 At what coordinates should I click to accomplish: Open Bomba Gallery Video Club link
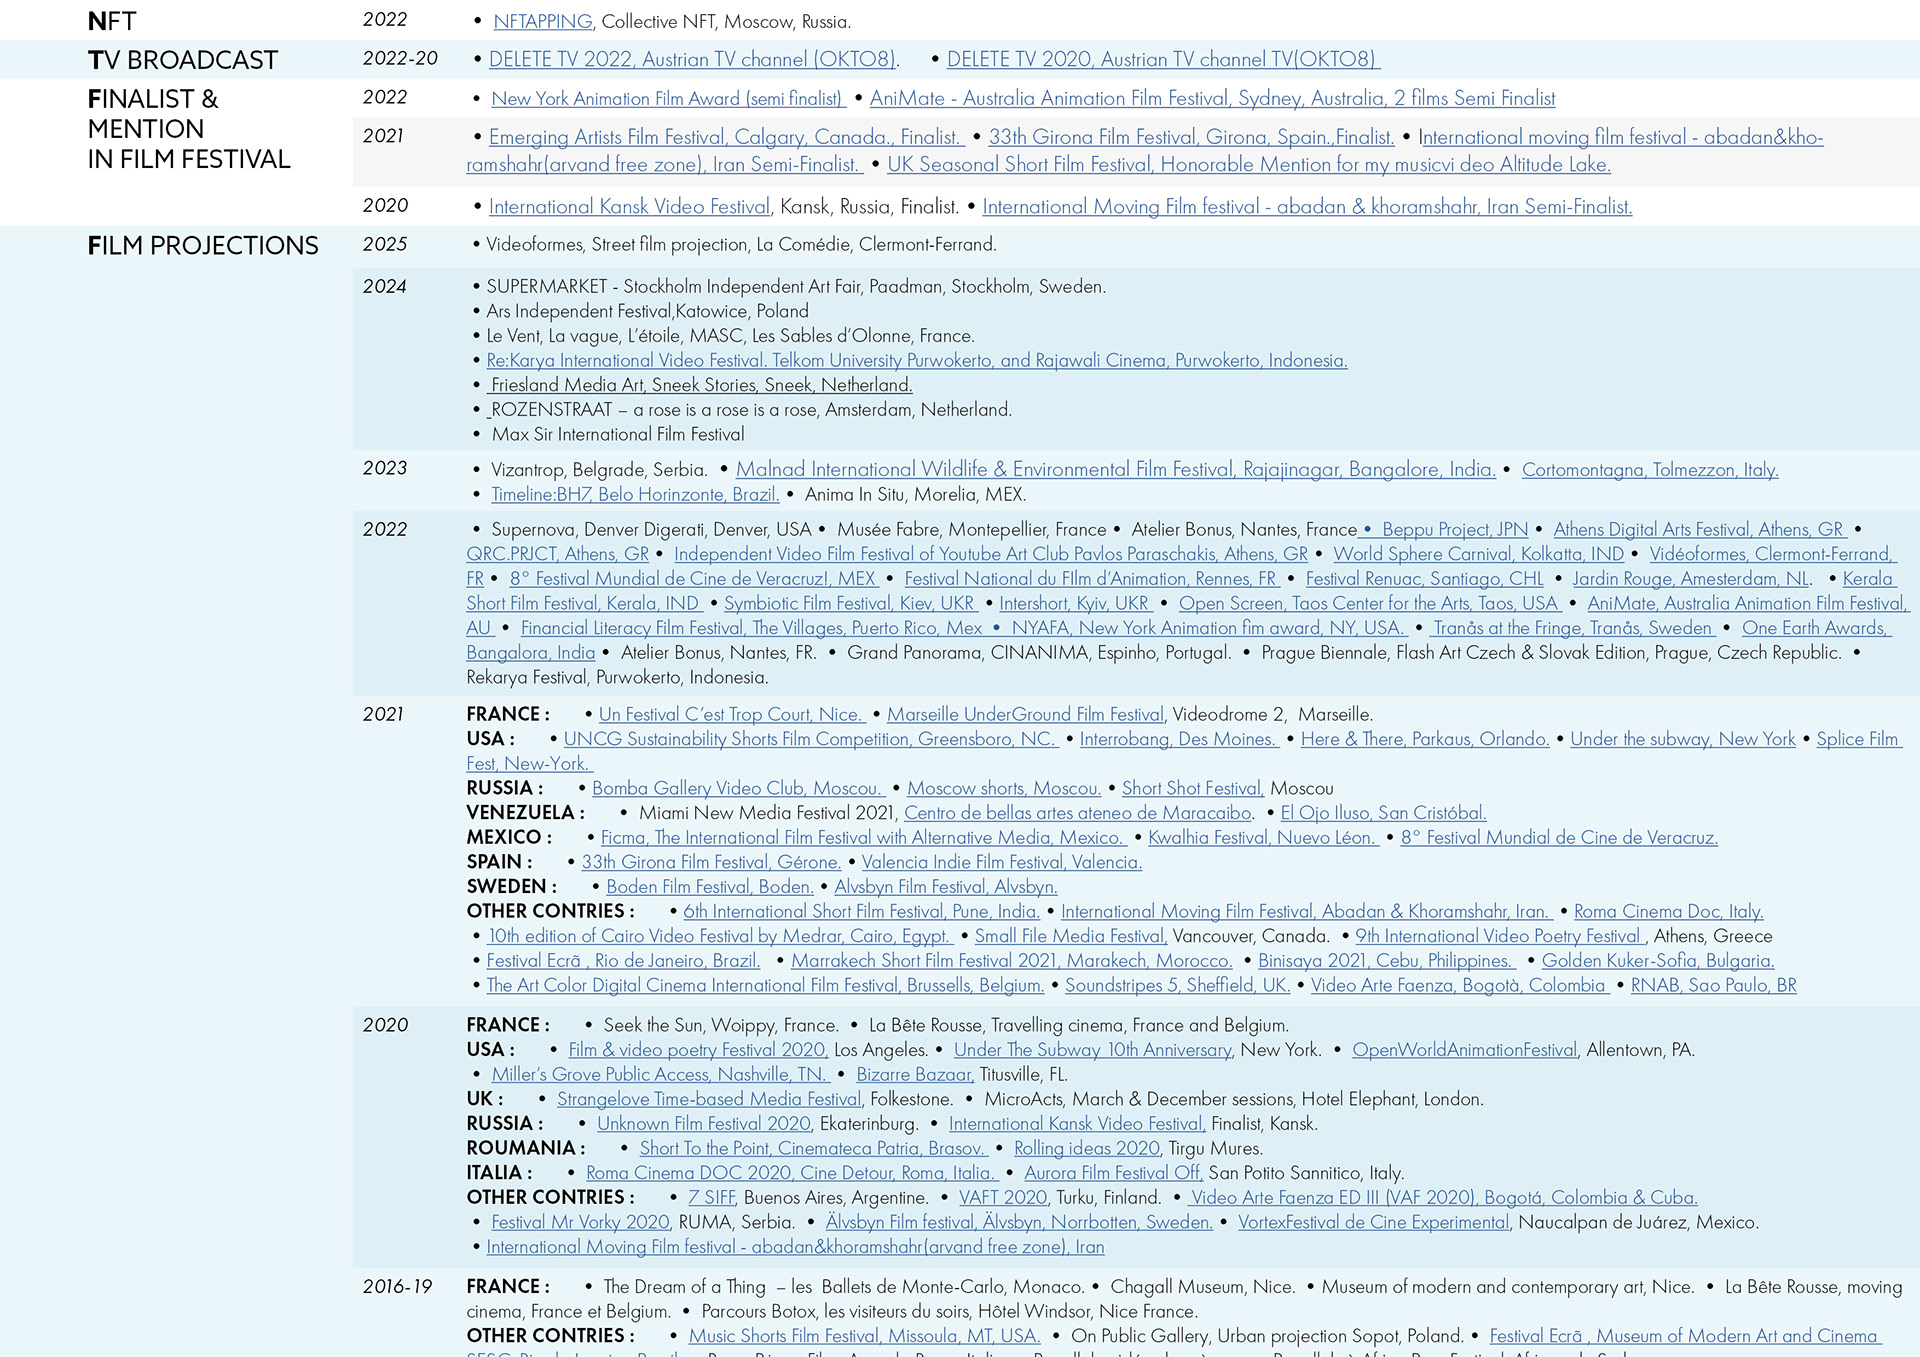pyautogui.click(x=736, y=788)
